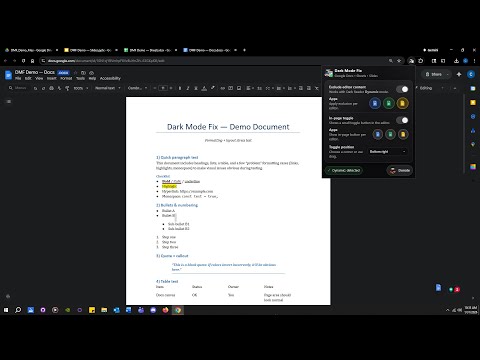Open Google Tasks side panel icon
The image size is (480, 360).
473,116
